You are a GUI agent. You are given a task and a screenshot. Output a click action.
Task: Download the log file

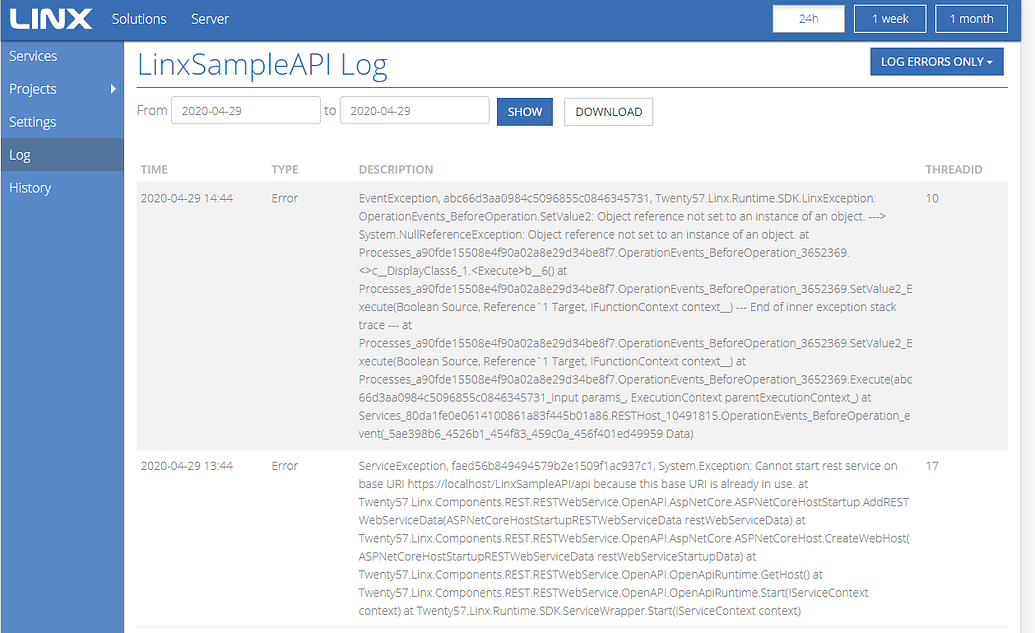(x=609, y=112)
